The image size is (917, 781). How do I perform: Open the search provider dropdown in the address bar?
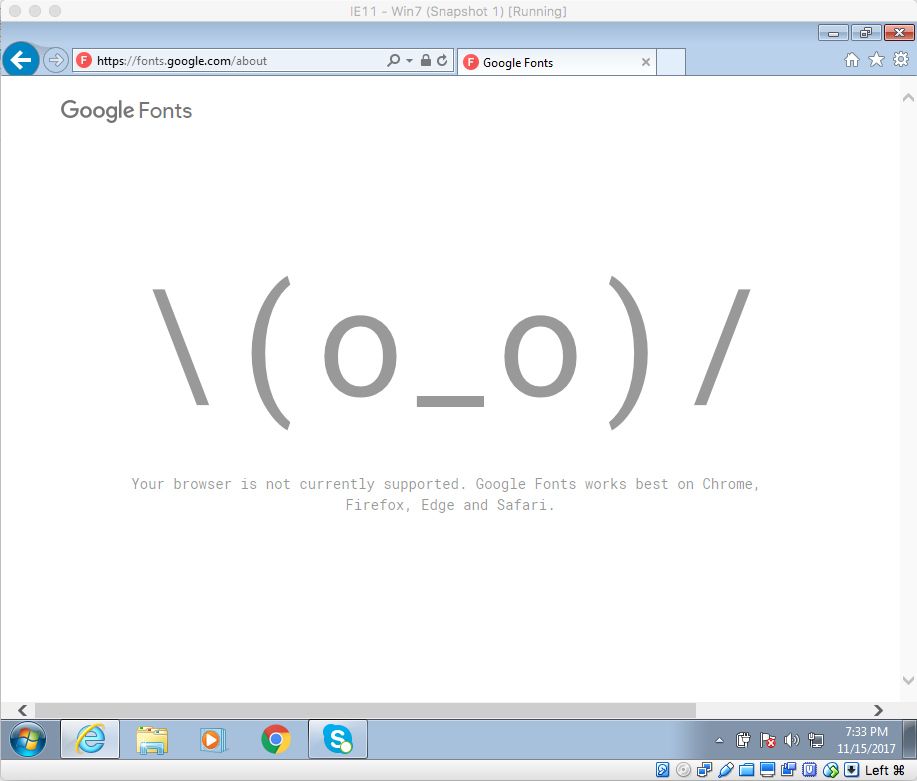tap(411, 59)
